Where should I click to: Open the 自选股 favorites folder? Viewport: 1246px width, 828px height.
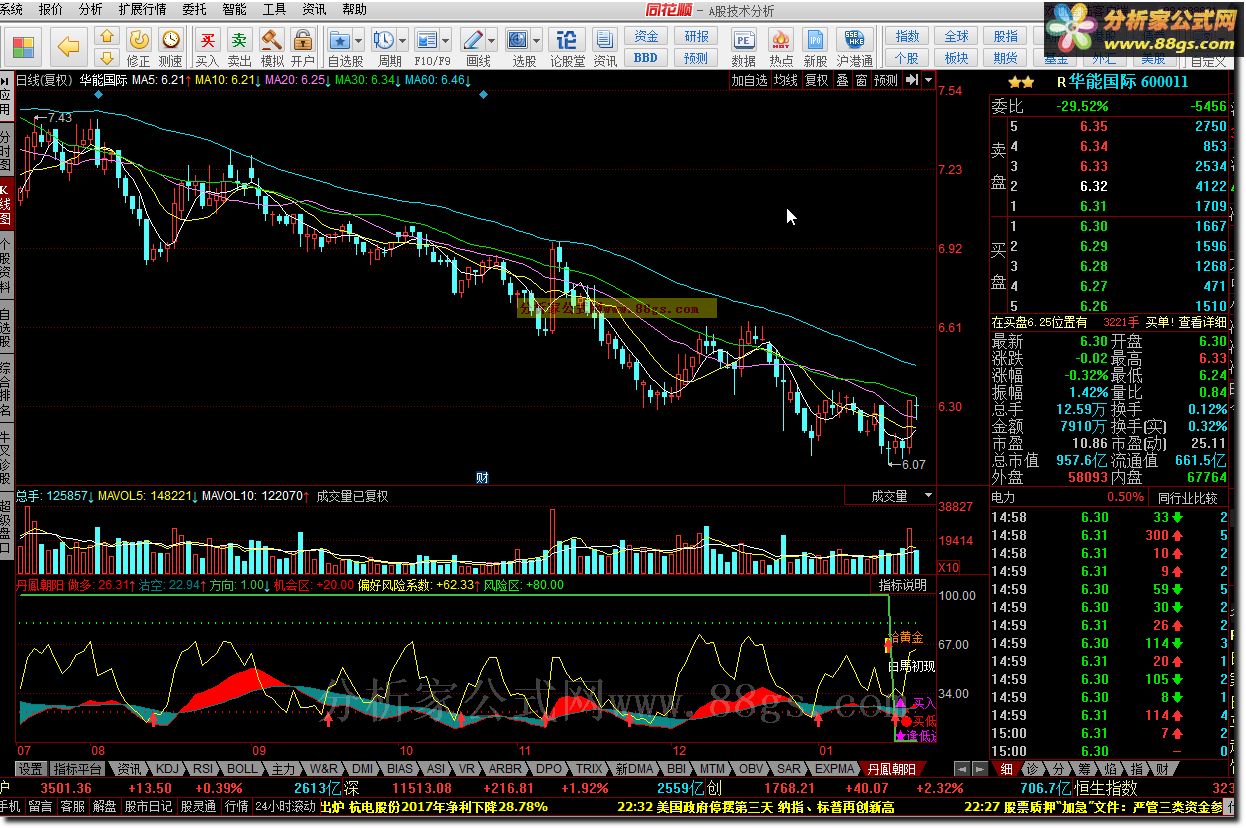point(340,40)
